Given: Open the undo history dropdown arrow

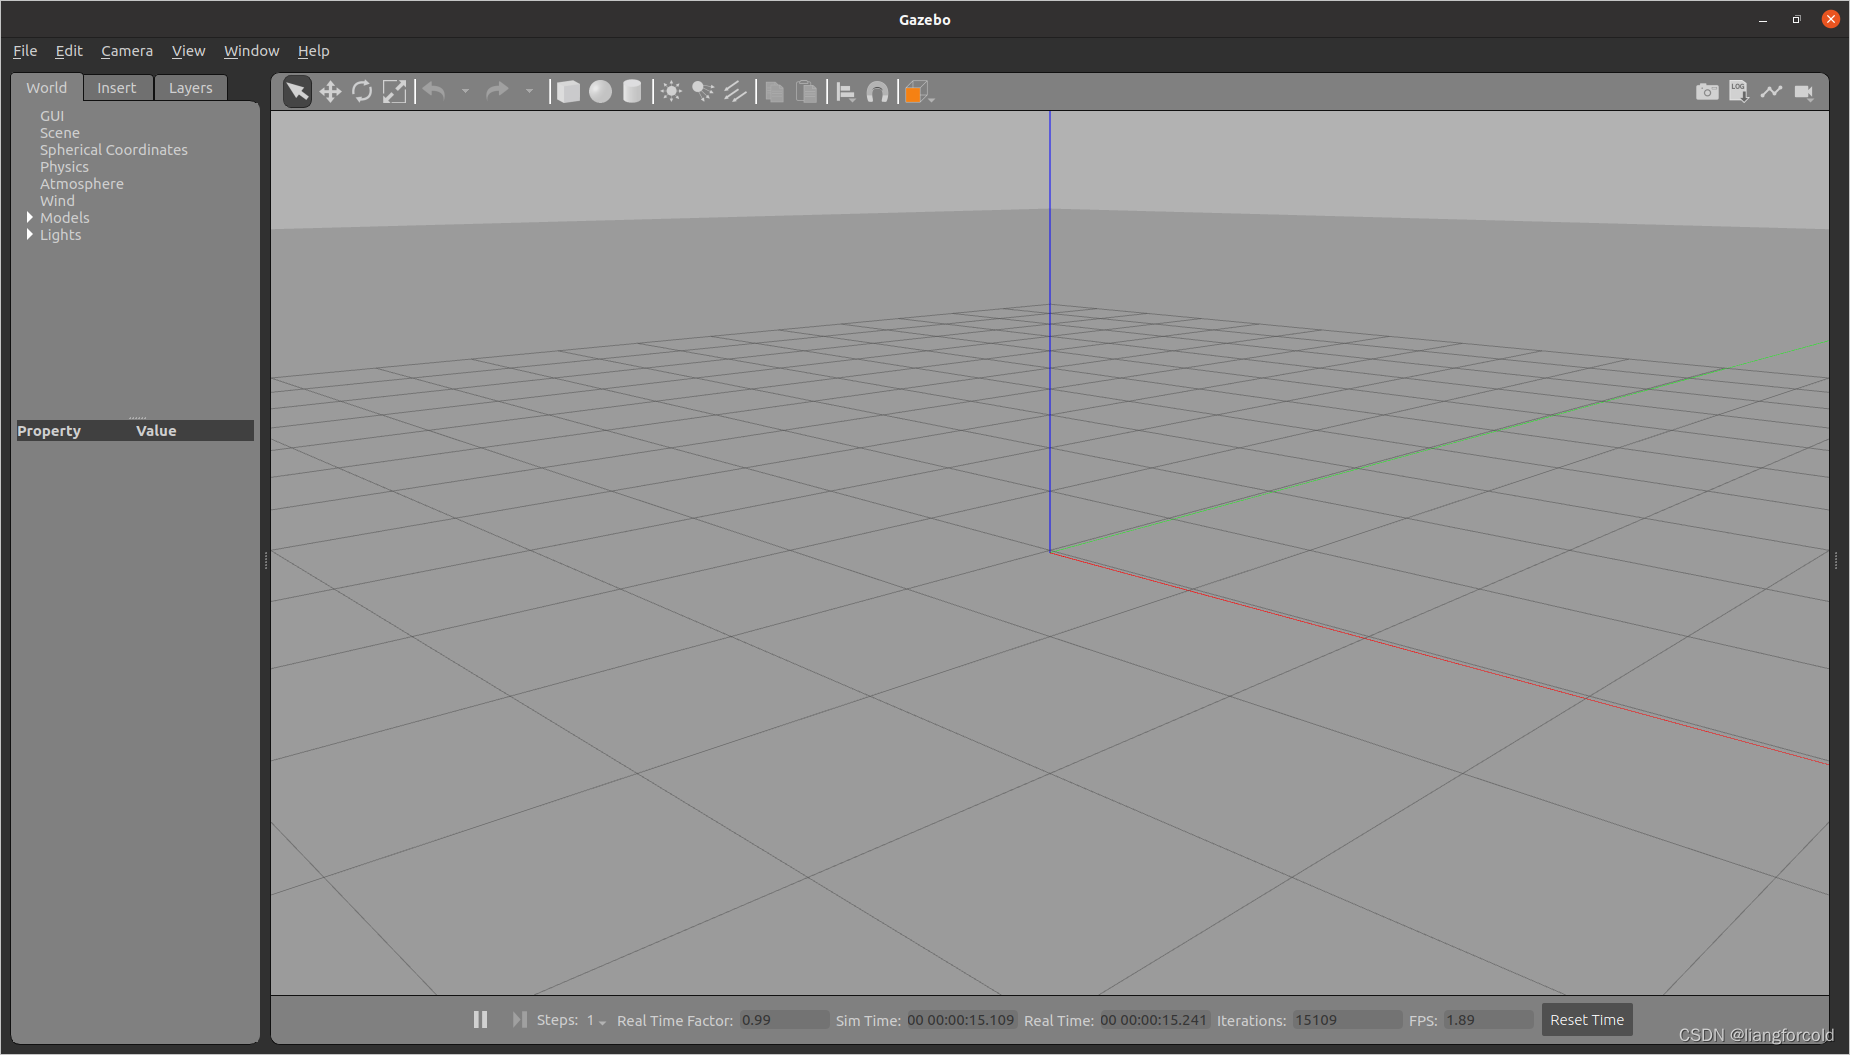Looking at the screenshot, I should click(x=465, y=92).
